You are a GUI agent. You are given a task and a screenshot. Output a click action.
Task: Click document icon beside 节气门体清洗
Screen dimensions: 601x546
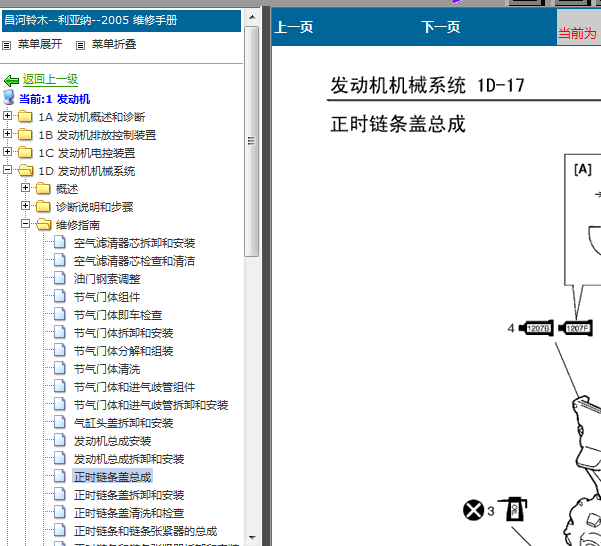(x=60, y=368)
